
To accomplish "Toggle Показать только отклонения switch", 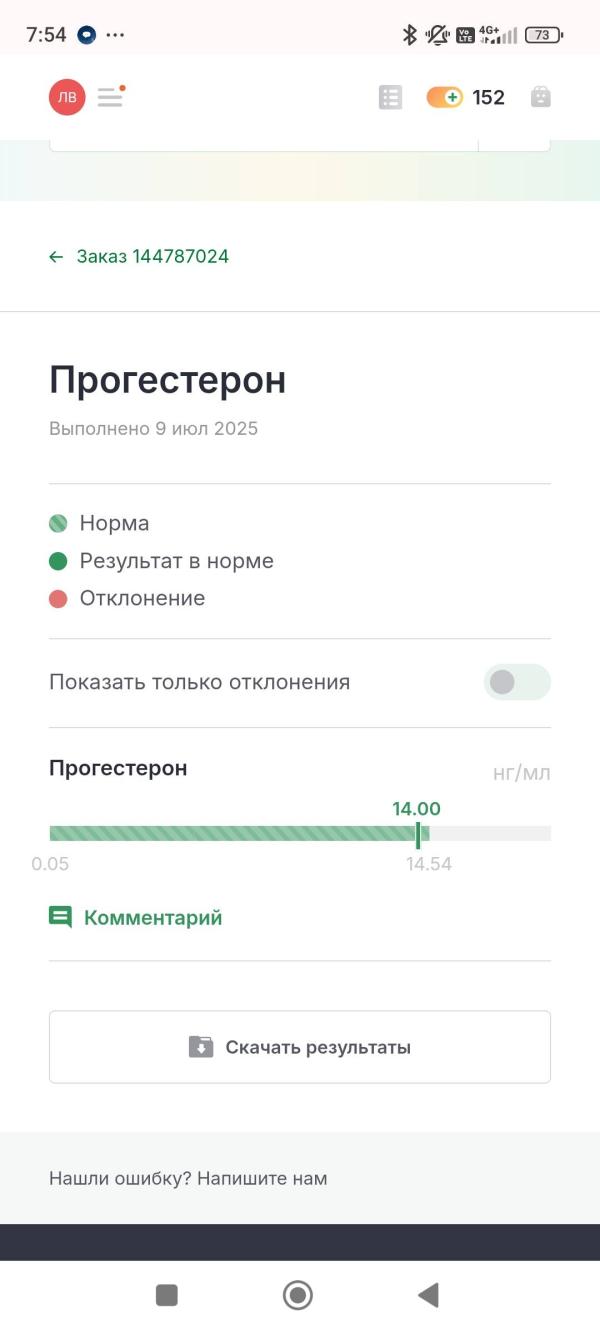I will pos(517,682).
